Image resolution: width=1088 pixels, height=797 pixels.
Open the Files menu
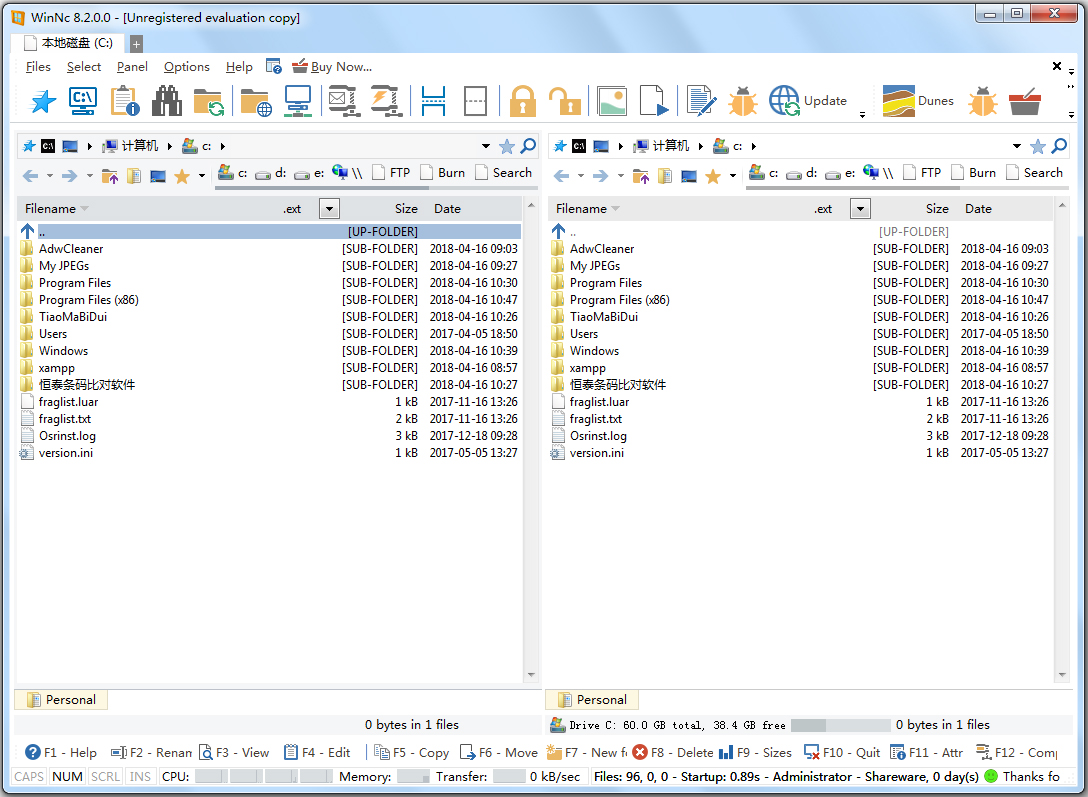click(38, 67)
